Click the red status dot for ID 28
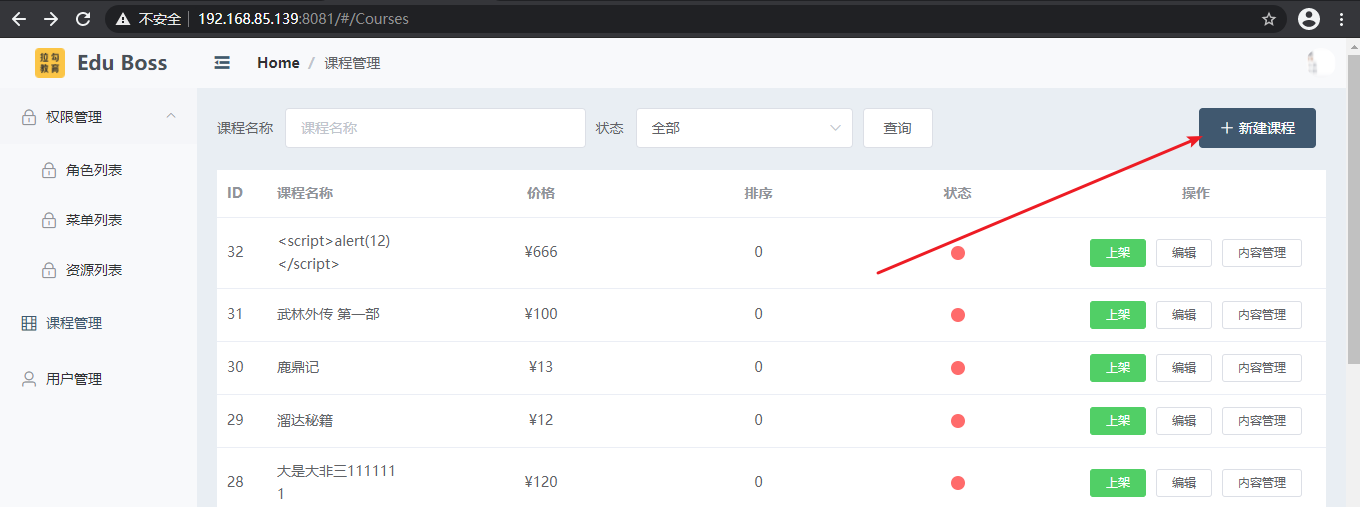 click(957, 483)
